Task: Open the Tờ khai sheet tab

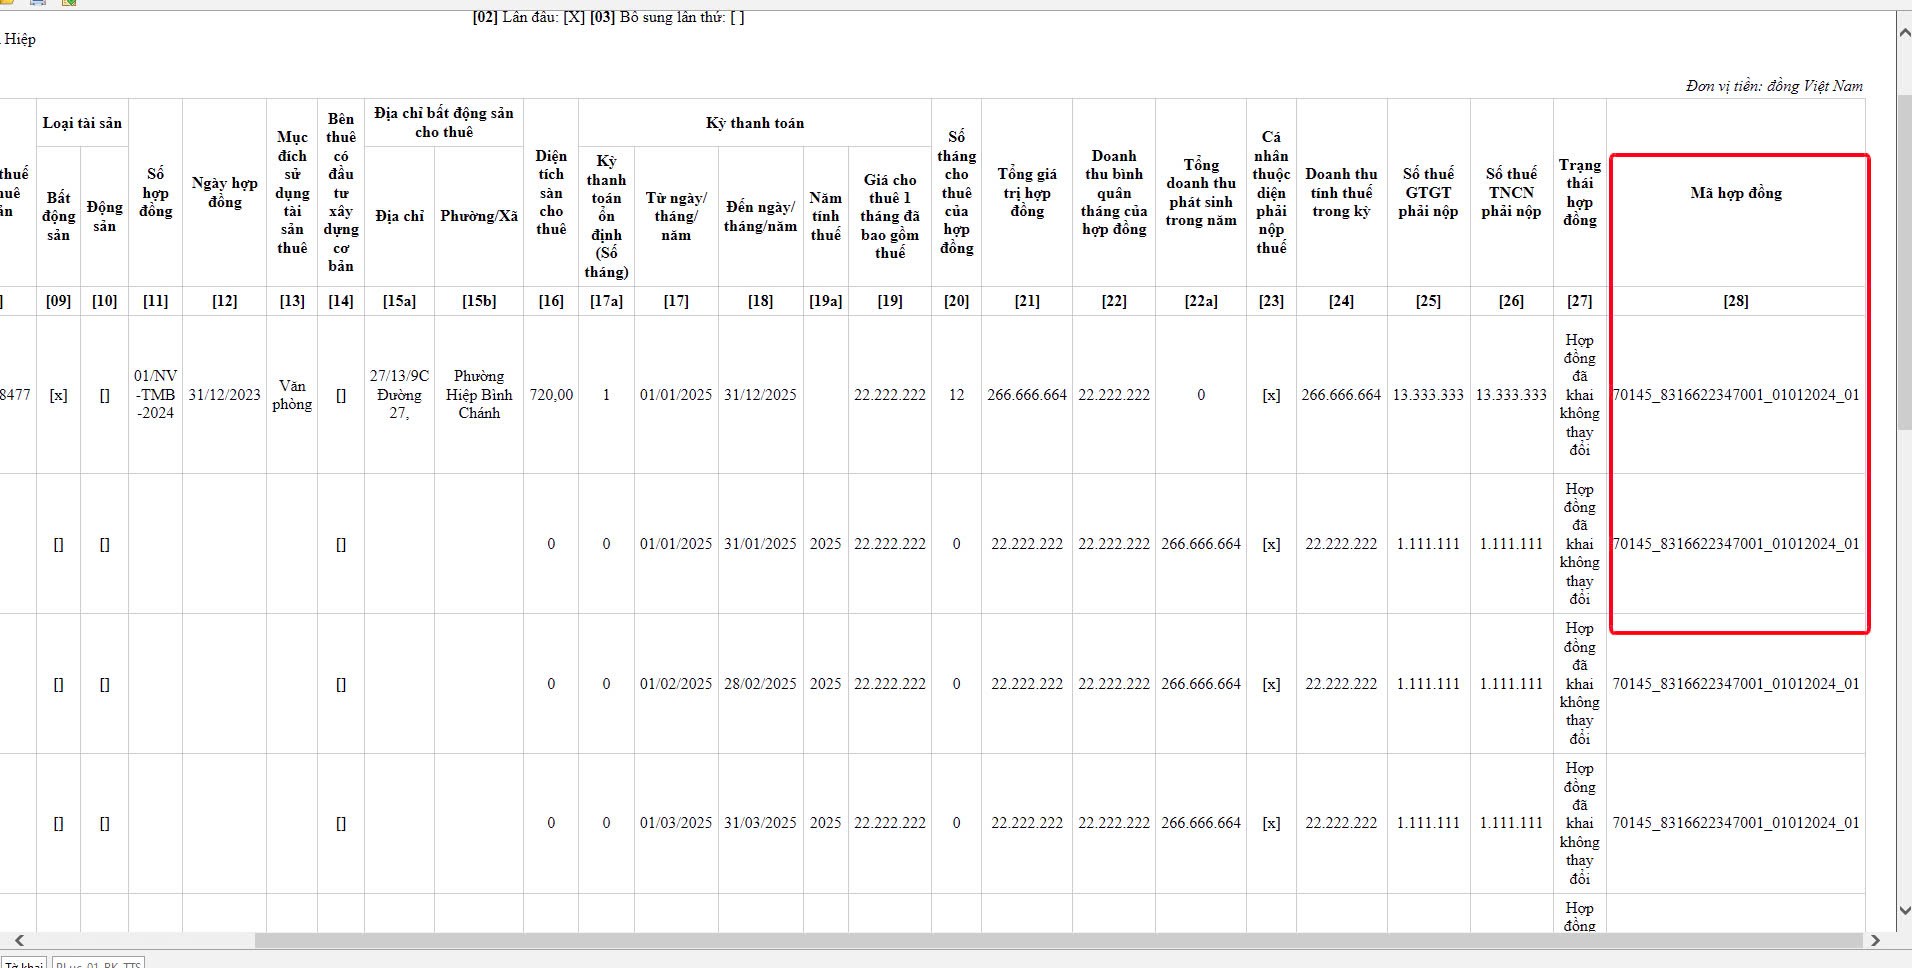Action: pos(24,963)
